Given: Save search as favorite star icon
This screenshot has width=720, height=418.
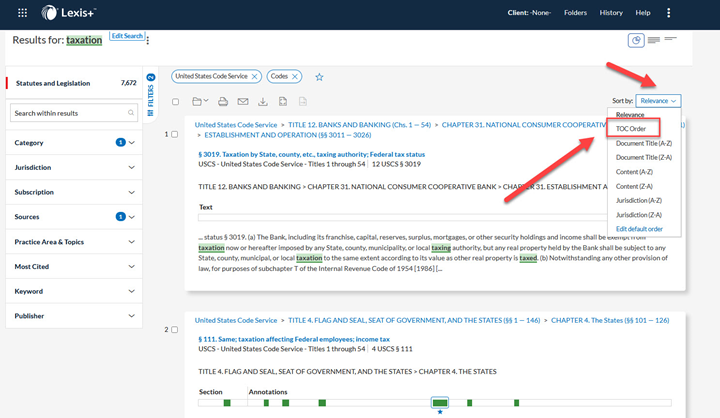Looking at the screenshot, I should [x=319, y=77].
